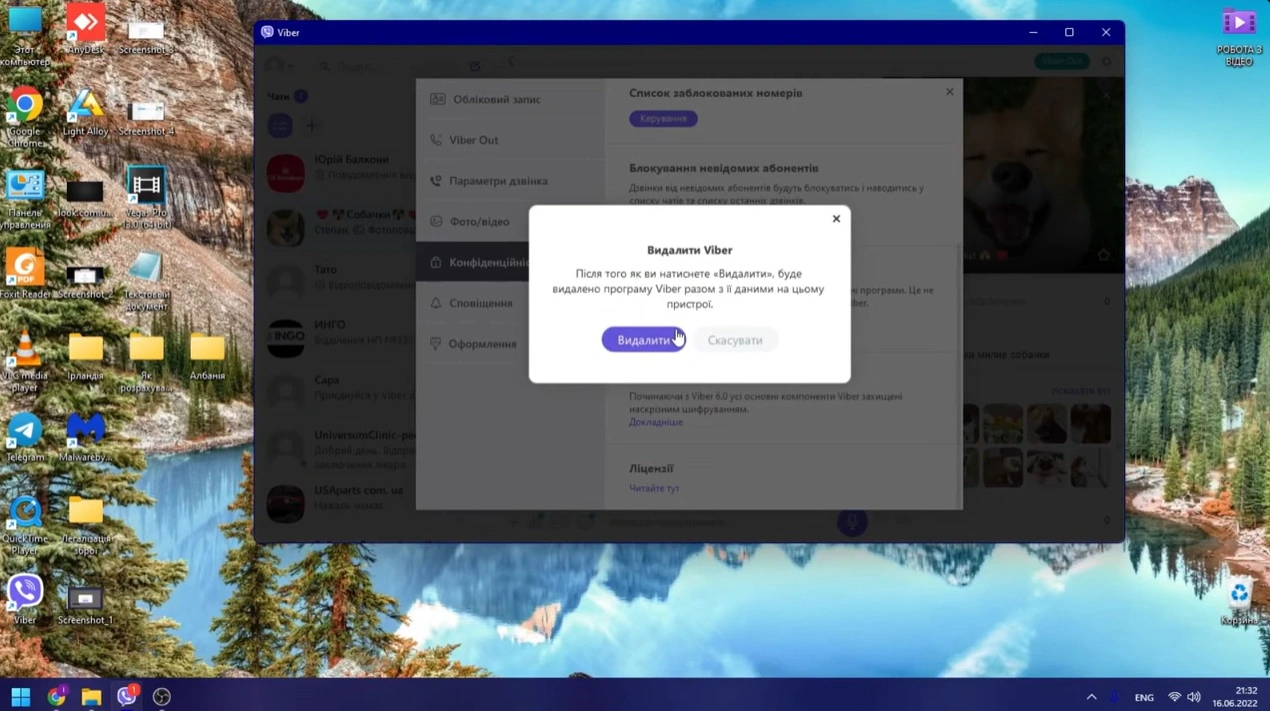Launch Telegram from desktop shortcut
The width and height of the screenshot is (1270, 711).
coord(25,431)
